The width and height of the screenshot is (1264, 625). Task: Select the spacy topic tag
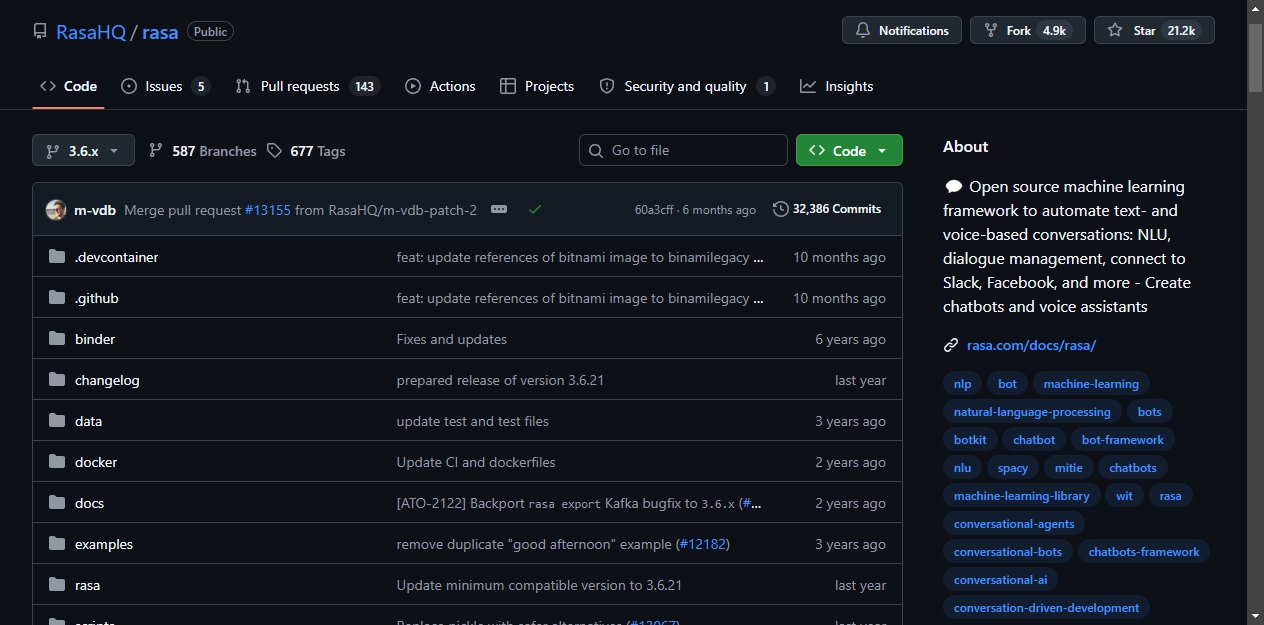click(1013, 468)
